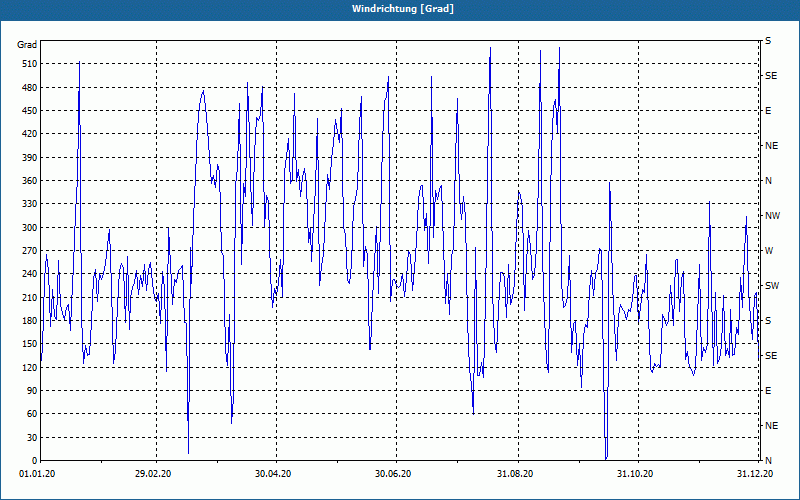Click the 330 axis value
The width and height of the screenshot is (800, 500).
point(30,204)
